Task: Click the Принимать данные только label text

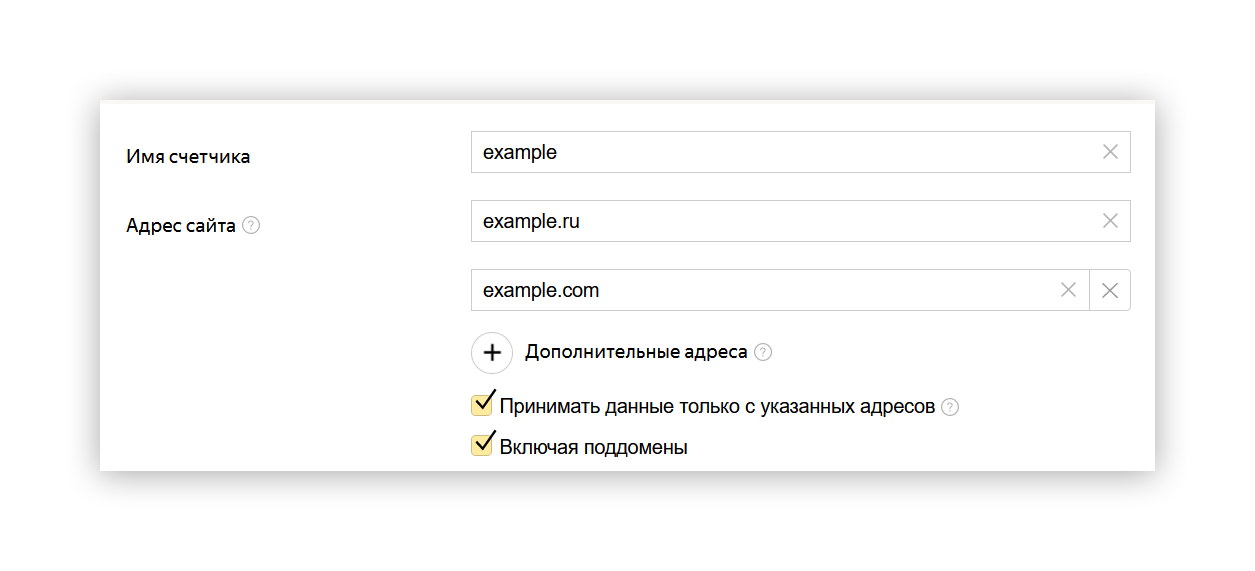Action: tap(716, 407)
